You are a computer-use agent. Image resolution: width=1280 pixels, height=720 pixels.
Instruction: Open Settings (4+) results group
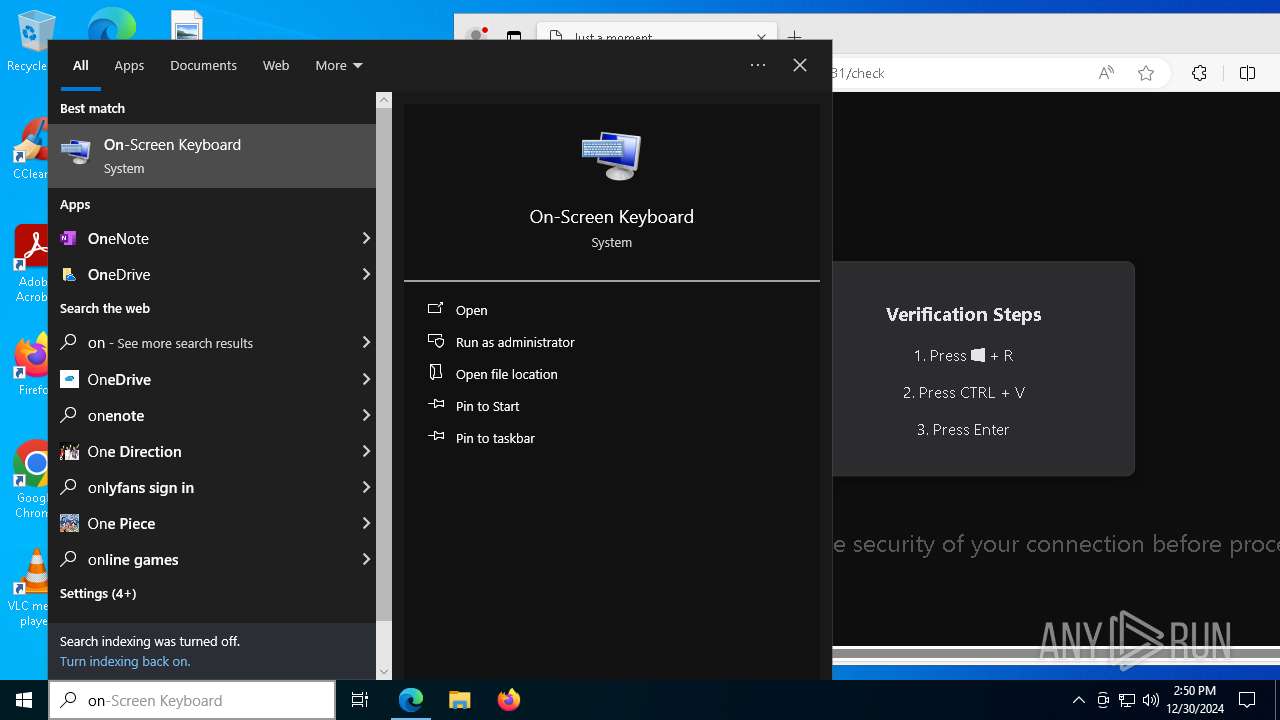[98, 593]
